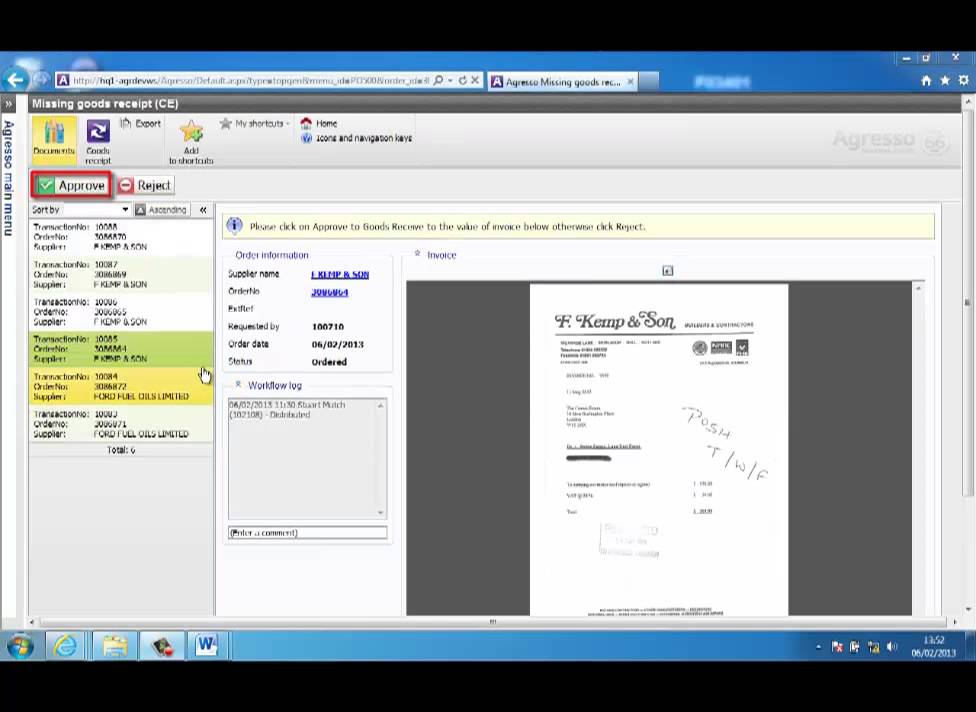Collapse the Invoice section
Screen dimensions: 976x712
point(417,254)
